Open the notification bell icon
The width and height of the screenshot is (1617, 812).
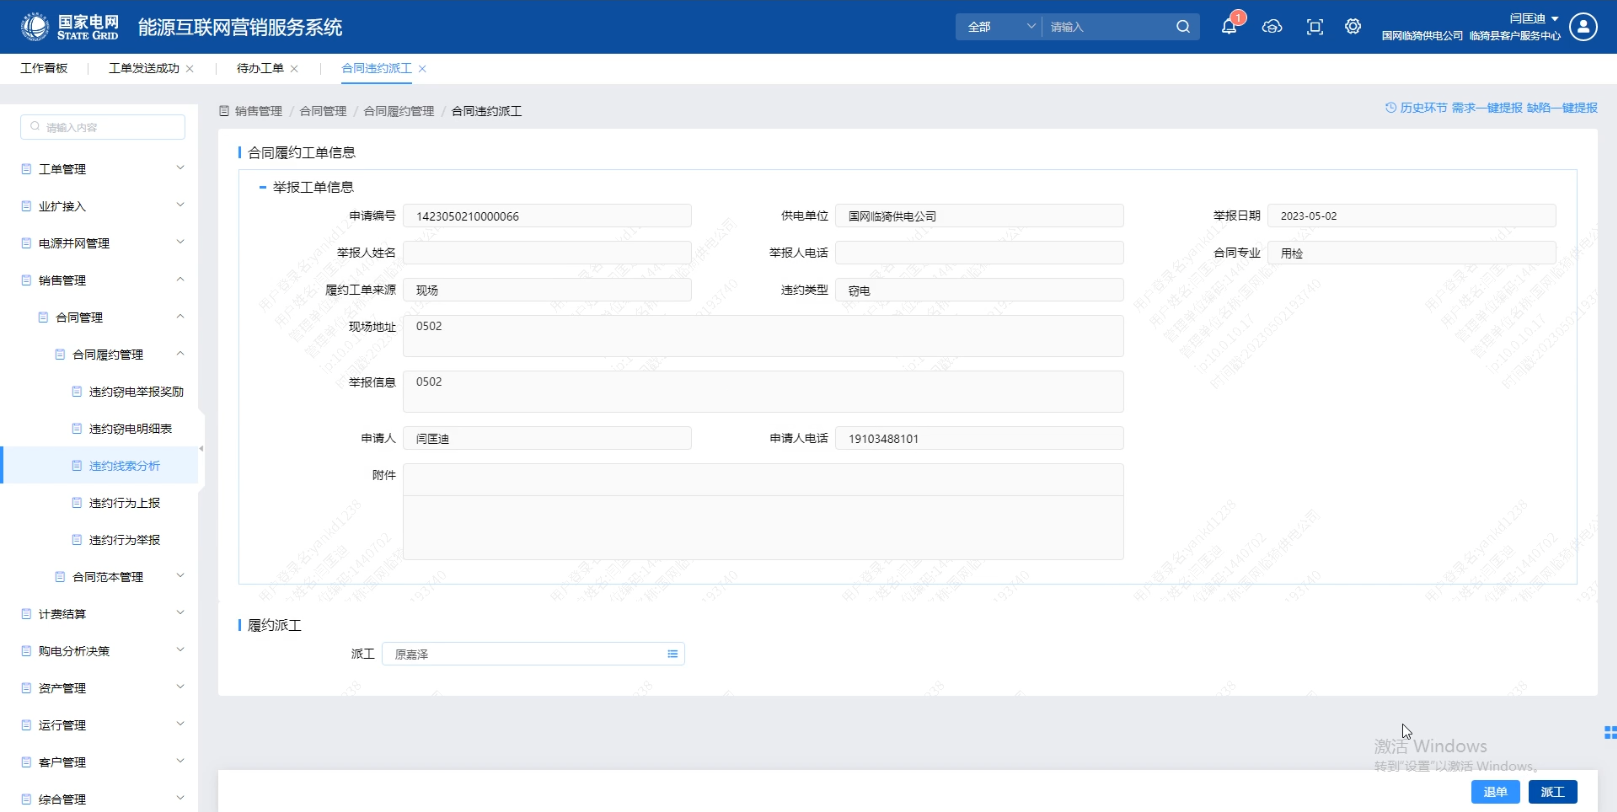click(1229, 27)
